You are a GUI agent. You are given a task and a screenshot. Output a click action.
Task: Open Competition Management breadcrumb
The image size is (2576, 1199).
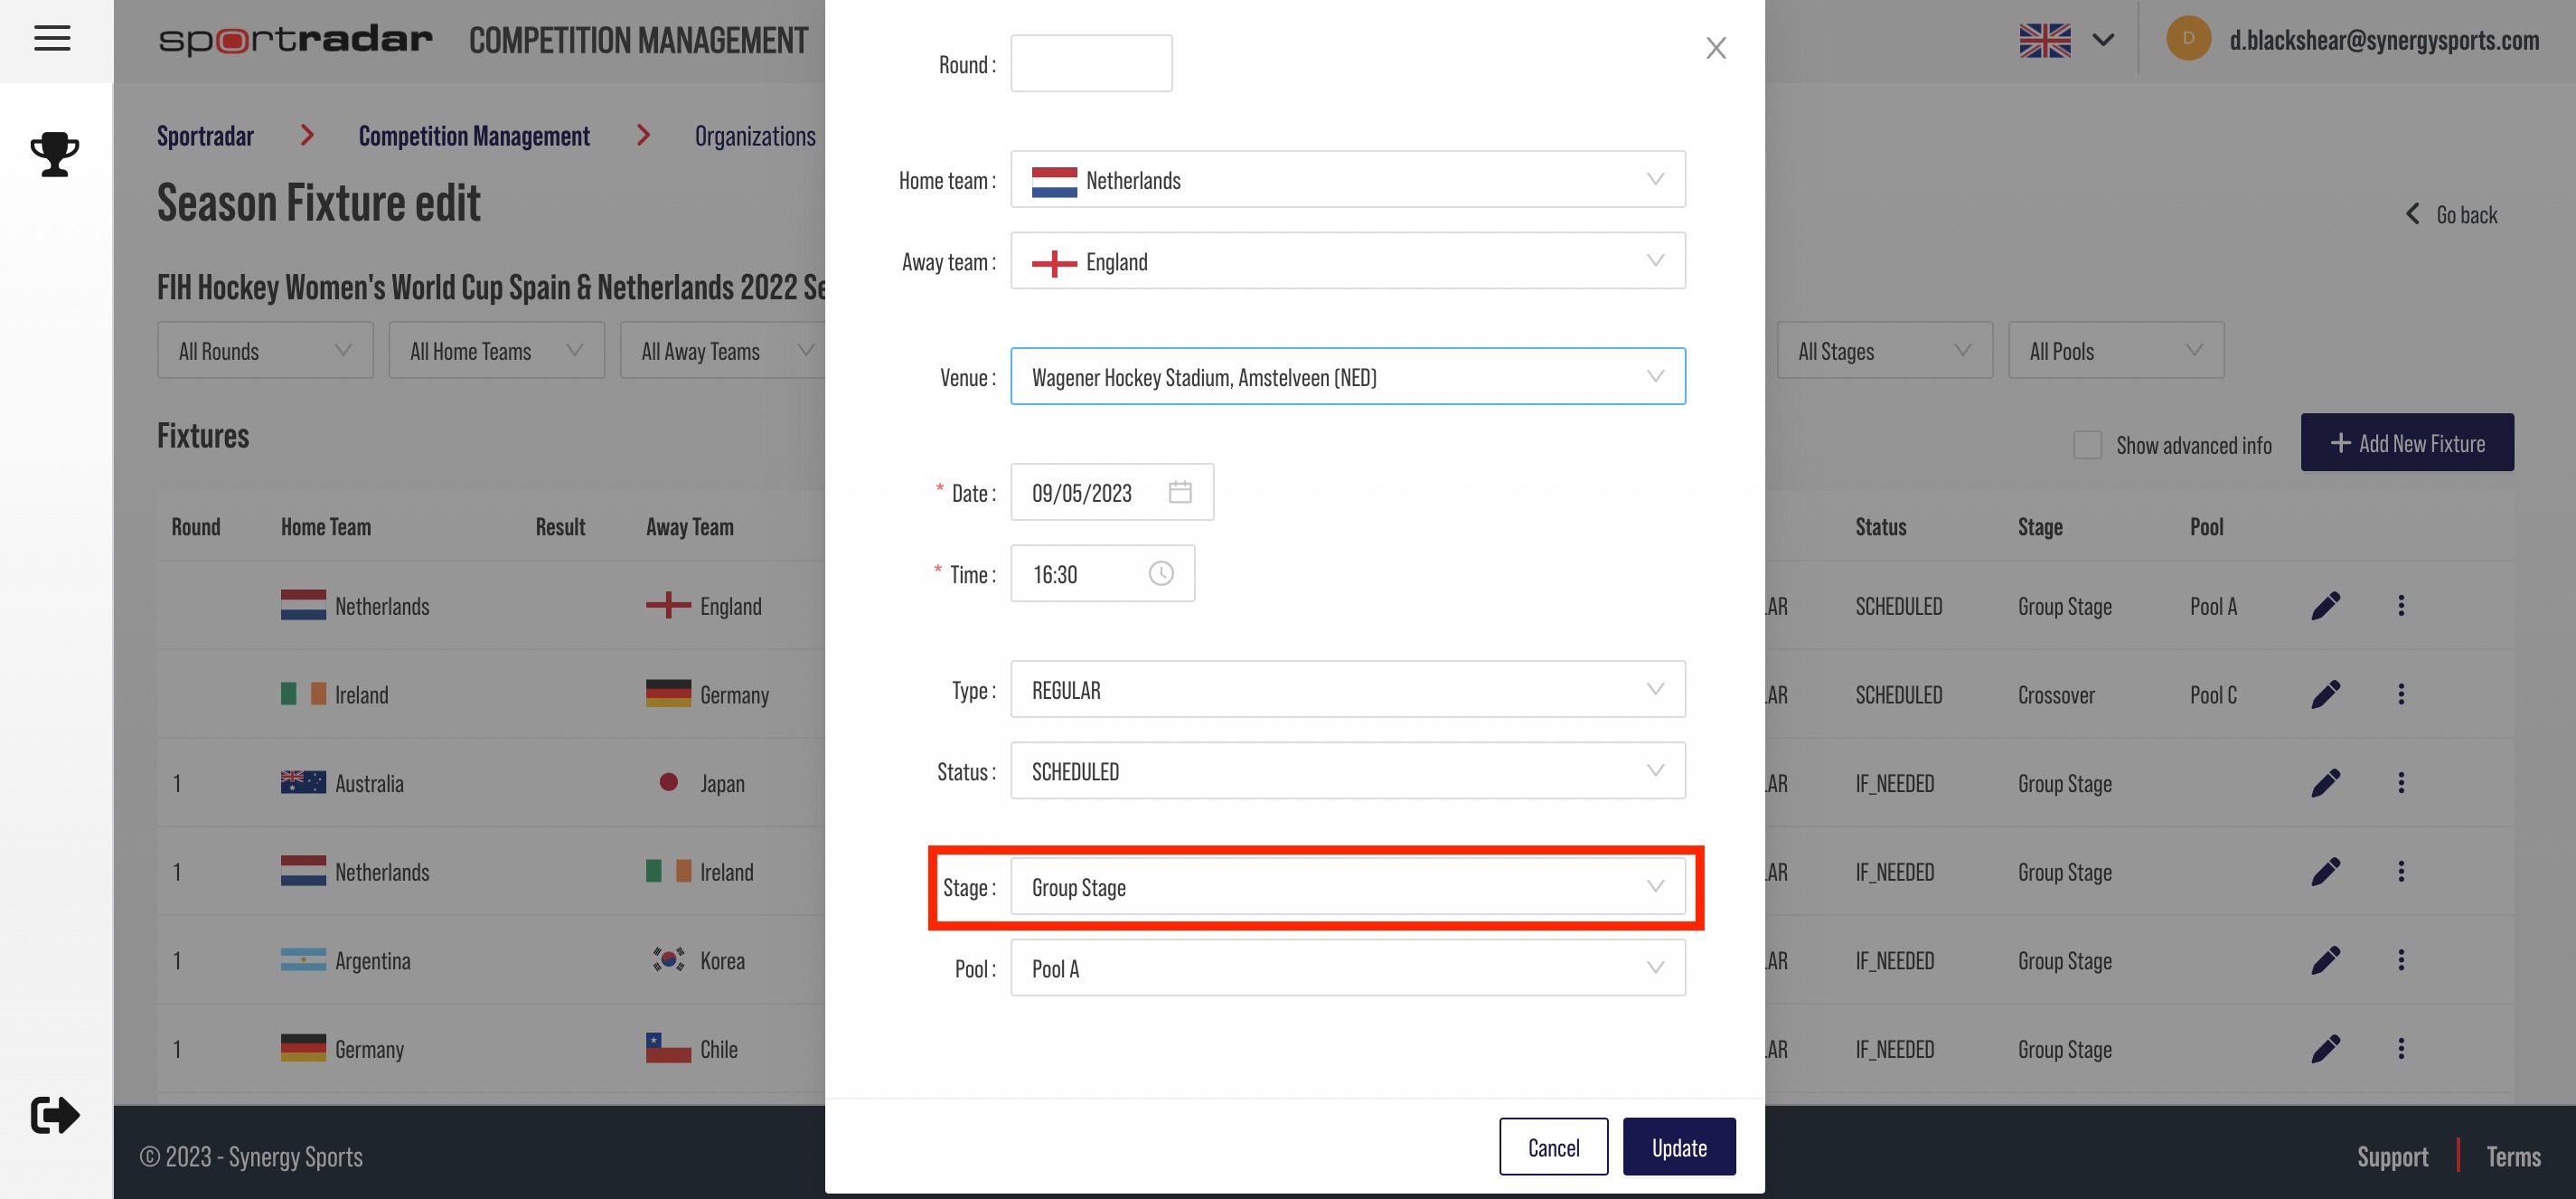[x=474, y=136]
